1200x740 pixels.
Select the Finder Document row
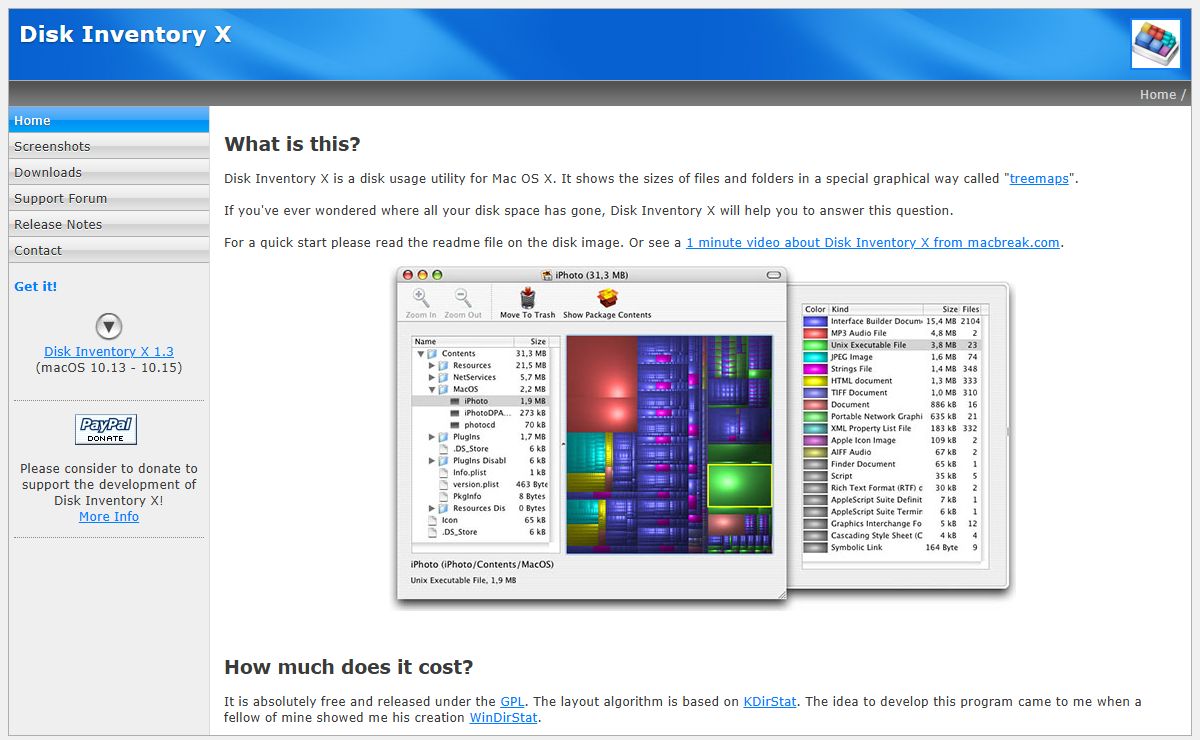pyautogui.click(x=892, y=464)
